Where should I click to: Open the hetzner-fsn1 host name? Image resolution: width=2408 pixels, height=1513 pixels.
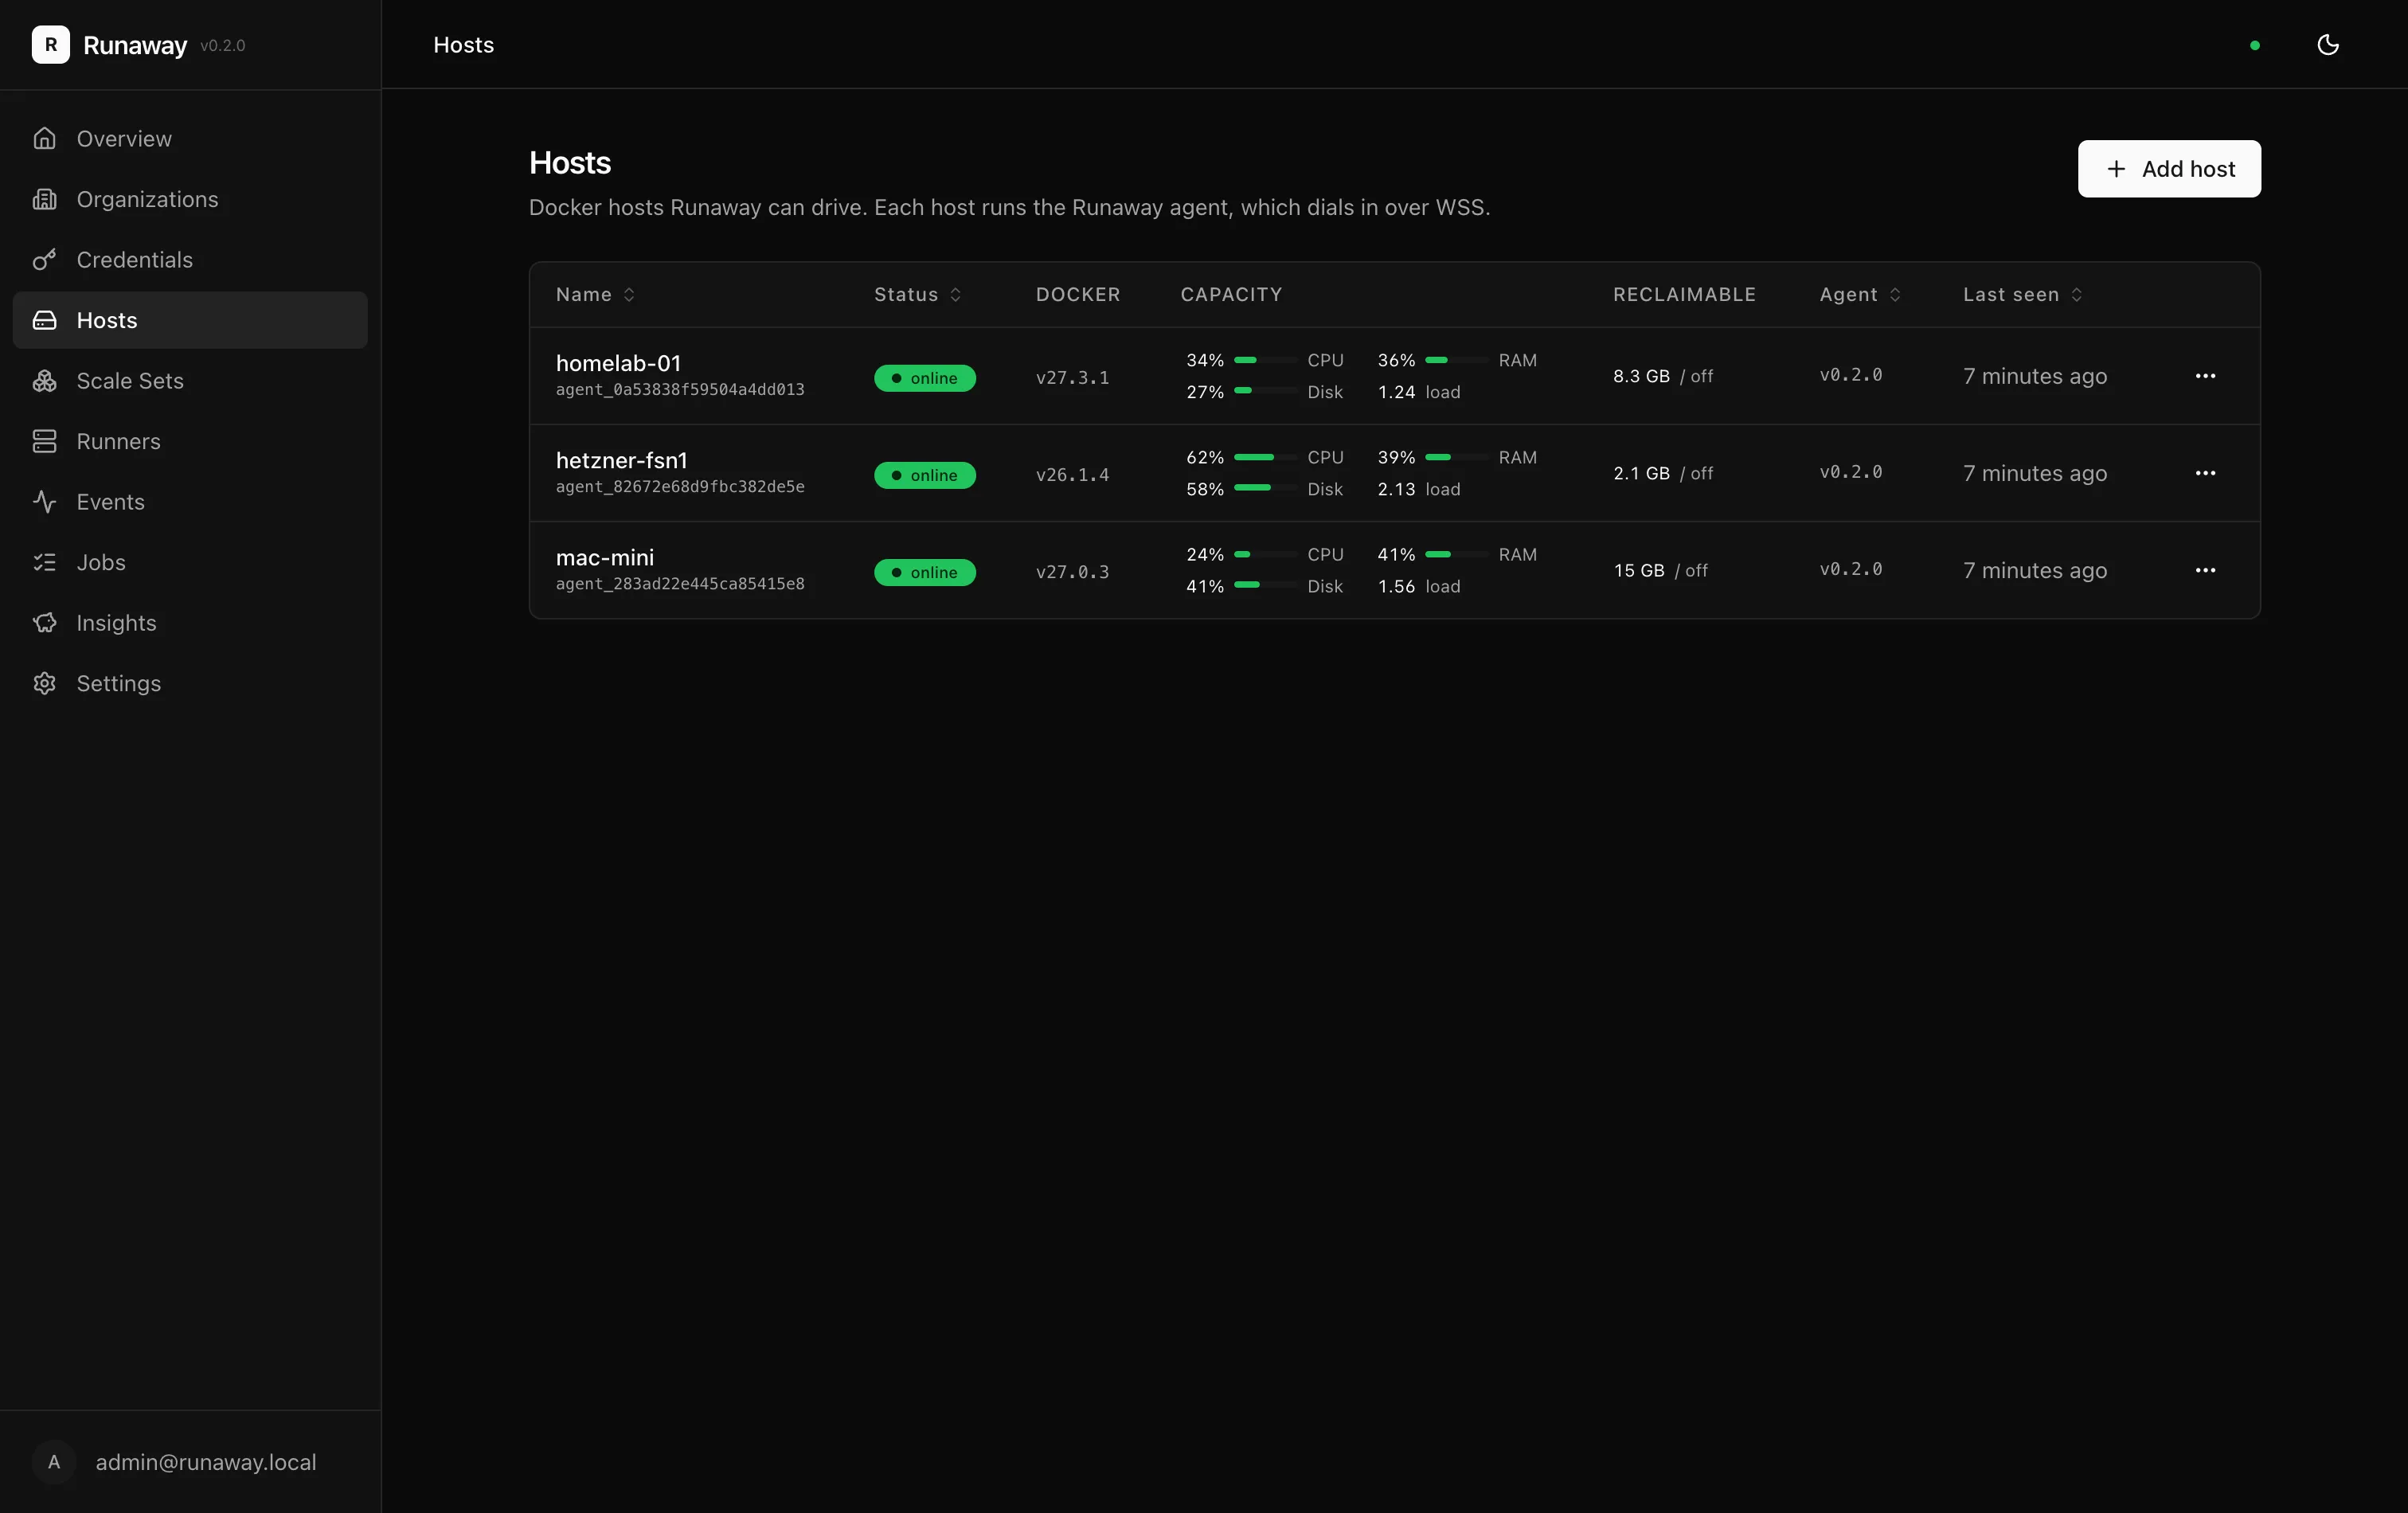(x=622, y=460)
